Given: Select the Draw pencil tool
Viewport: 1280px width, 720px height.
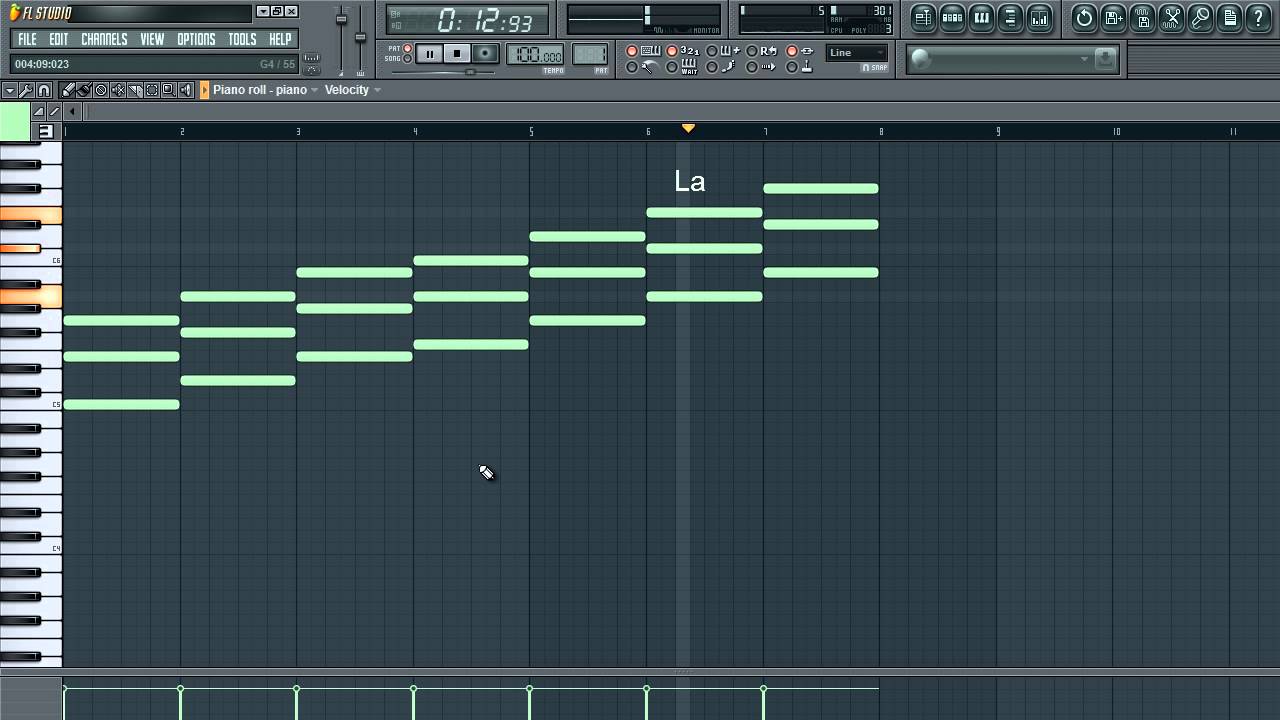Looking at the screenshot, I should (68, 90).
